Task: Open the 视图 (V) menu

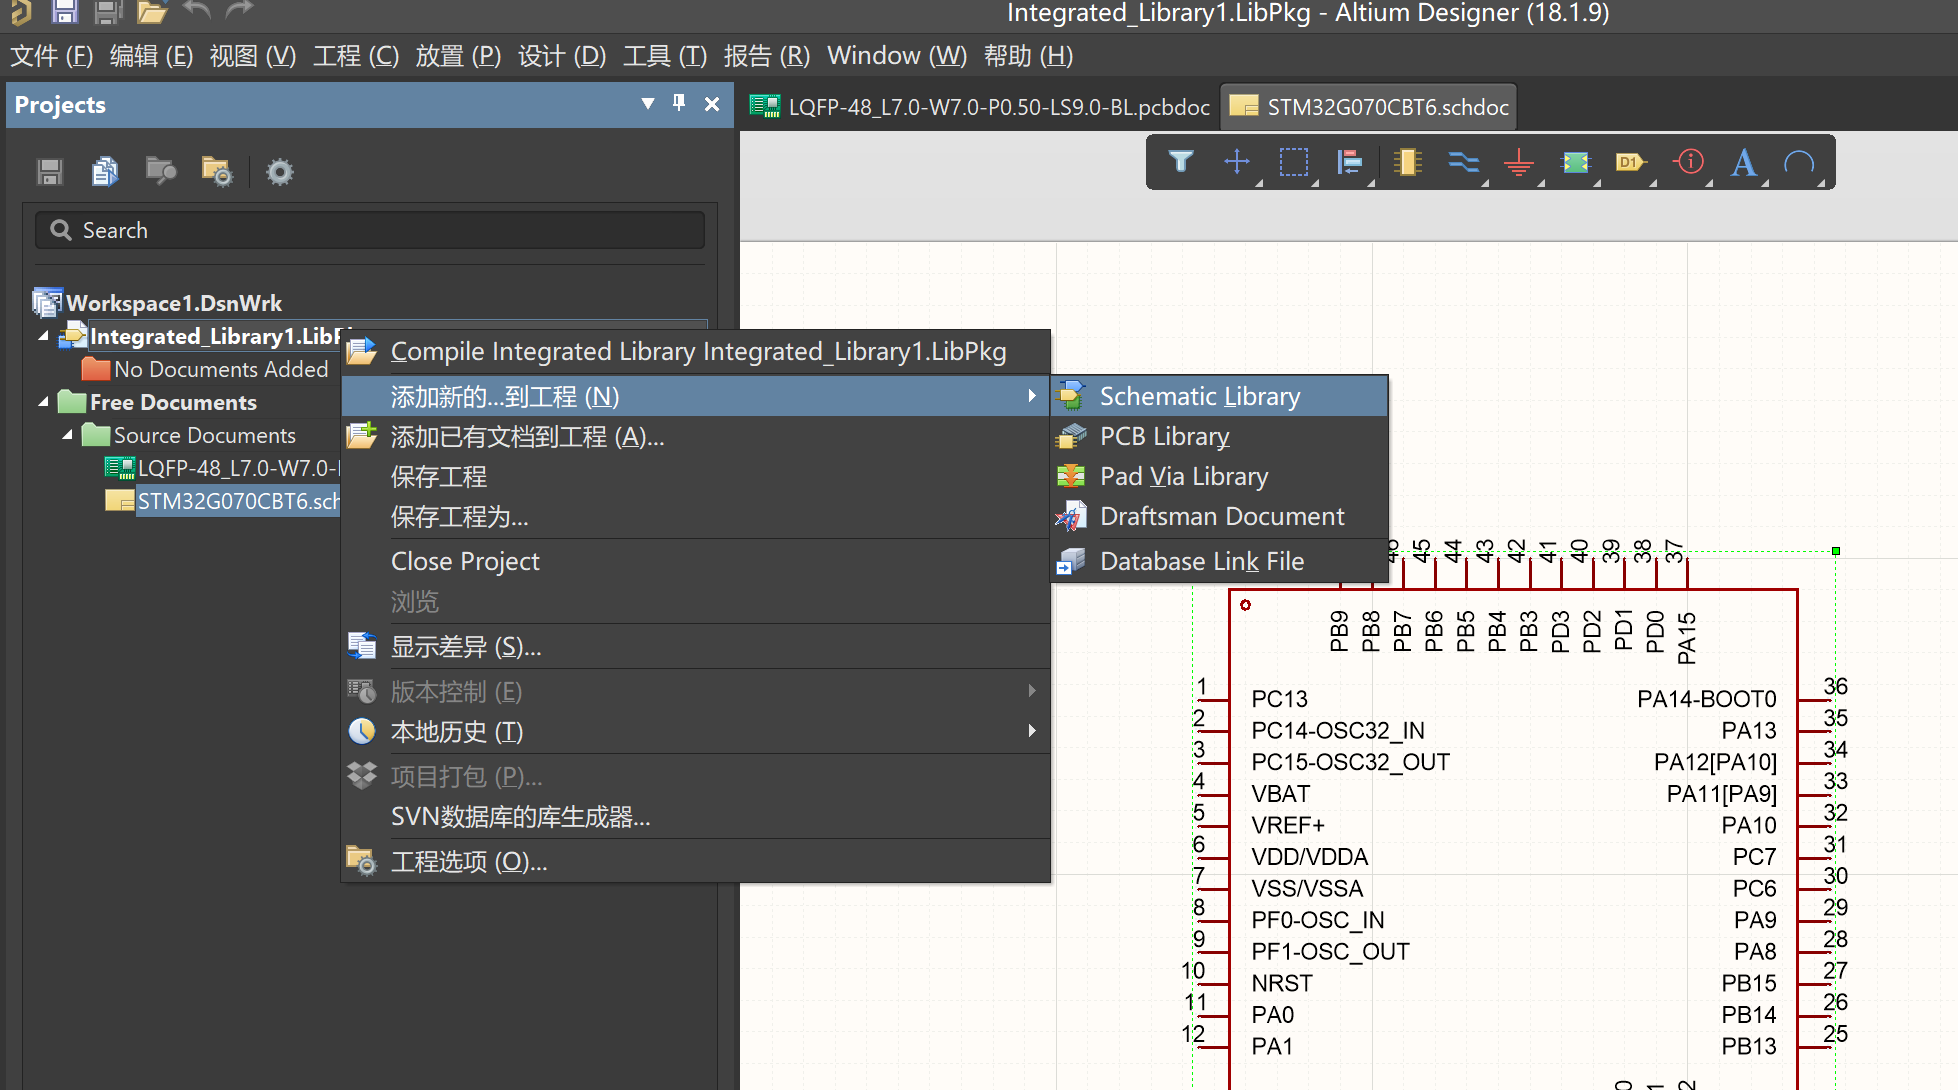Action: (253, 56)
